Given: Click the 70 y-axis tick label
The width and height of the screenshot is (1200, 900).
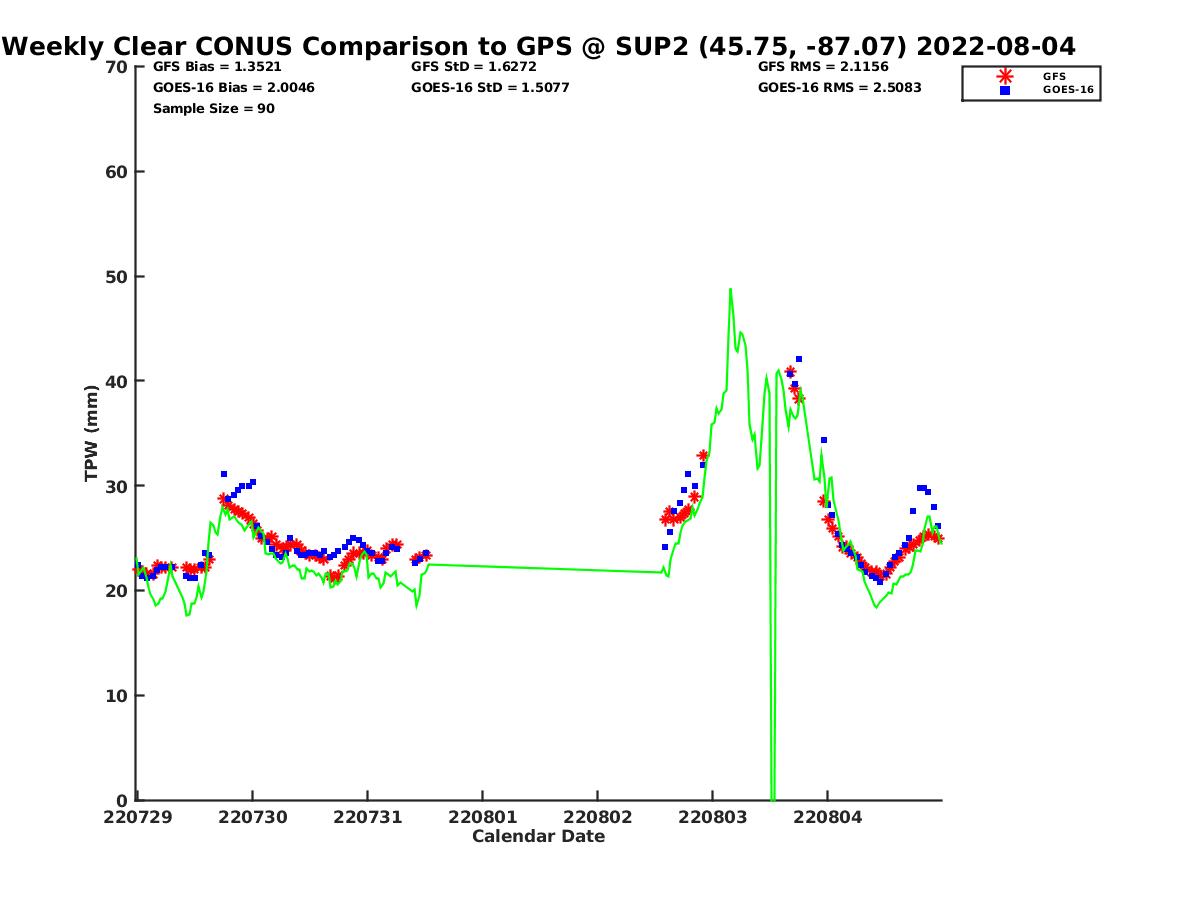Looking at the screenshot, I should coord(117,67).
